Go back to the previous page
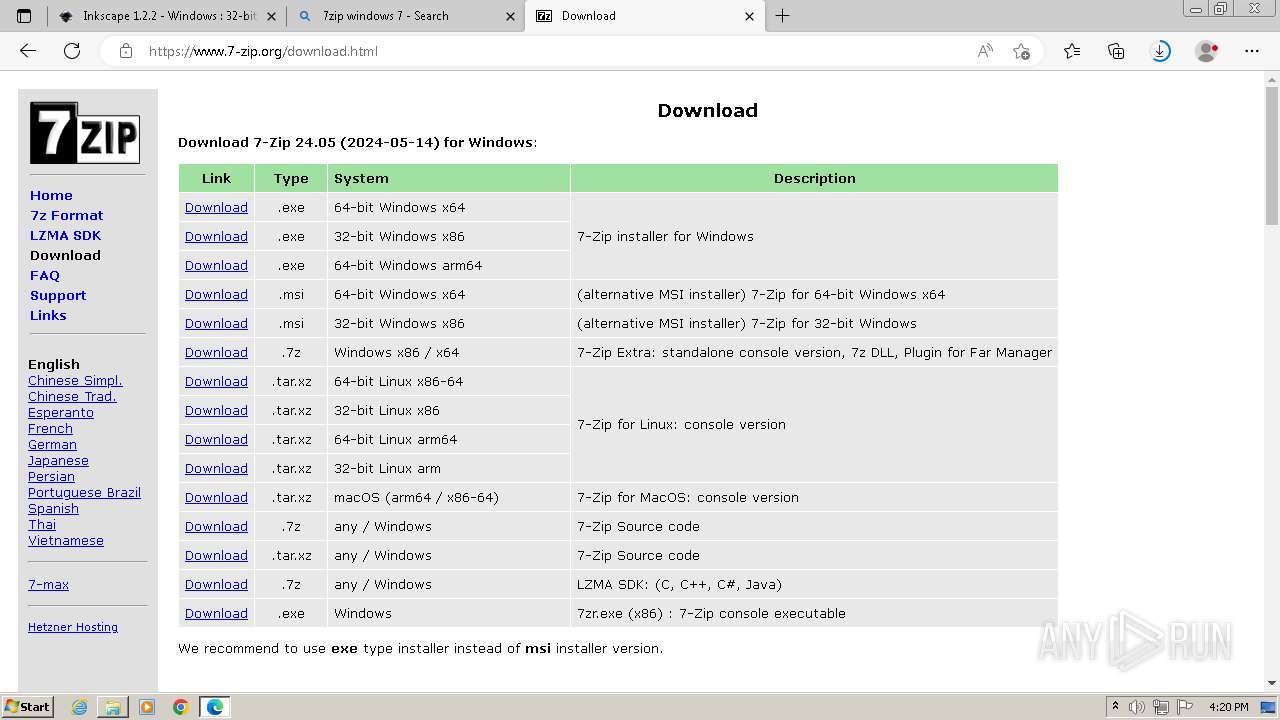 pos(28,51)
